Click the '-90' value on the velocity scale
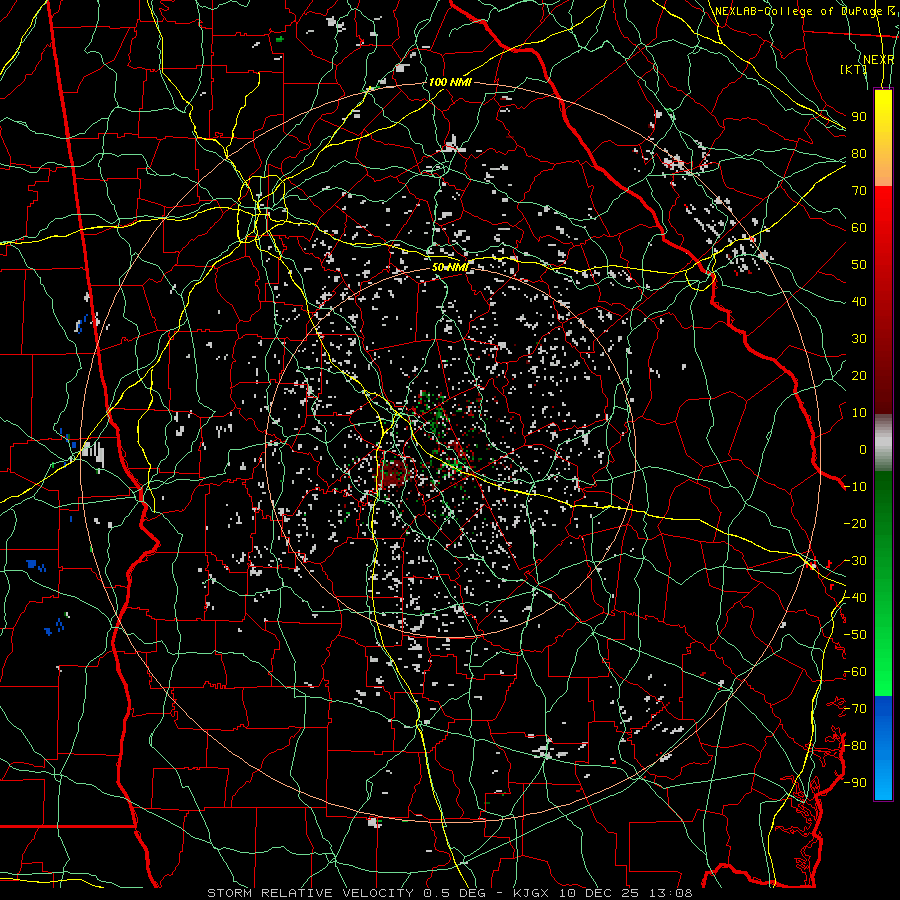Viewport: 900px width, 900px height. tap(855, 783)
